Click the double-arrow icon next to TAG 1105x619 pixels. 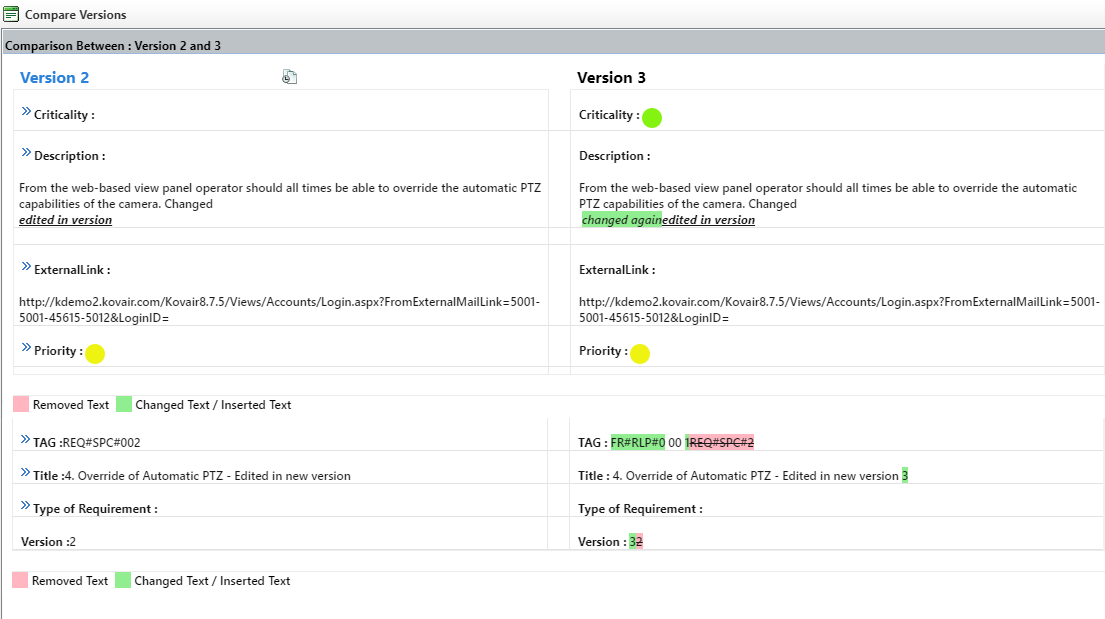point(26,439)
